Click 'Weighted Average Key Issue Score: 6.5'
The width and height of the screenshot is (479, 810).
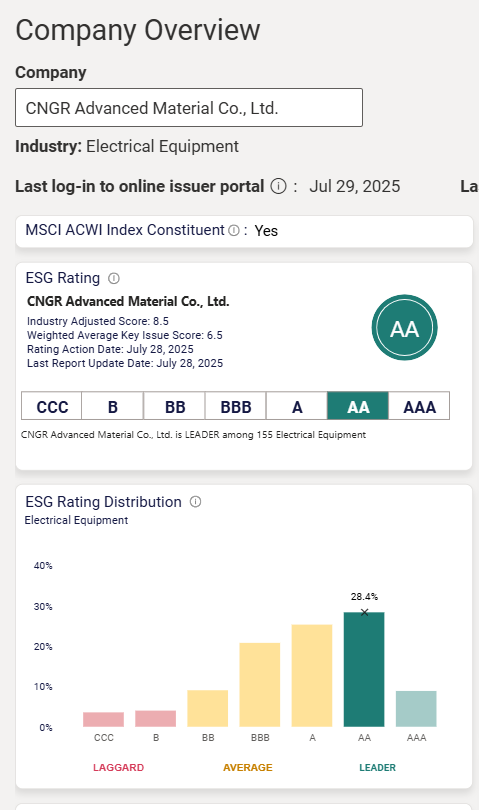125,335
